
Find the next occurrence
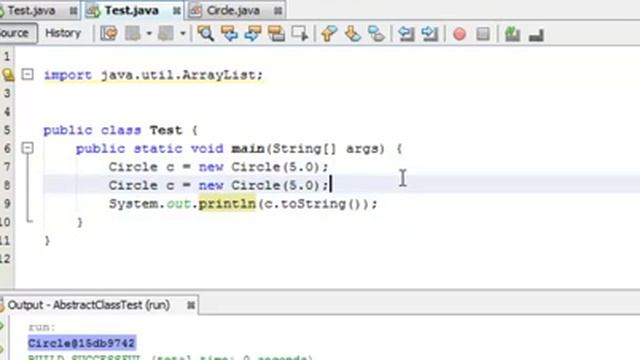pos(253,33)
